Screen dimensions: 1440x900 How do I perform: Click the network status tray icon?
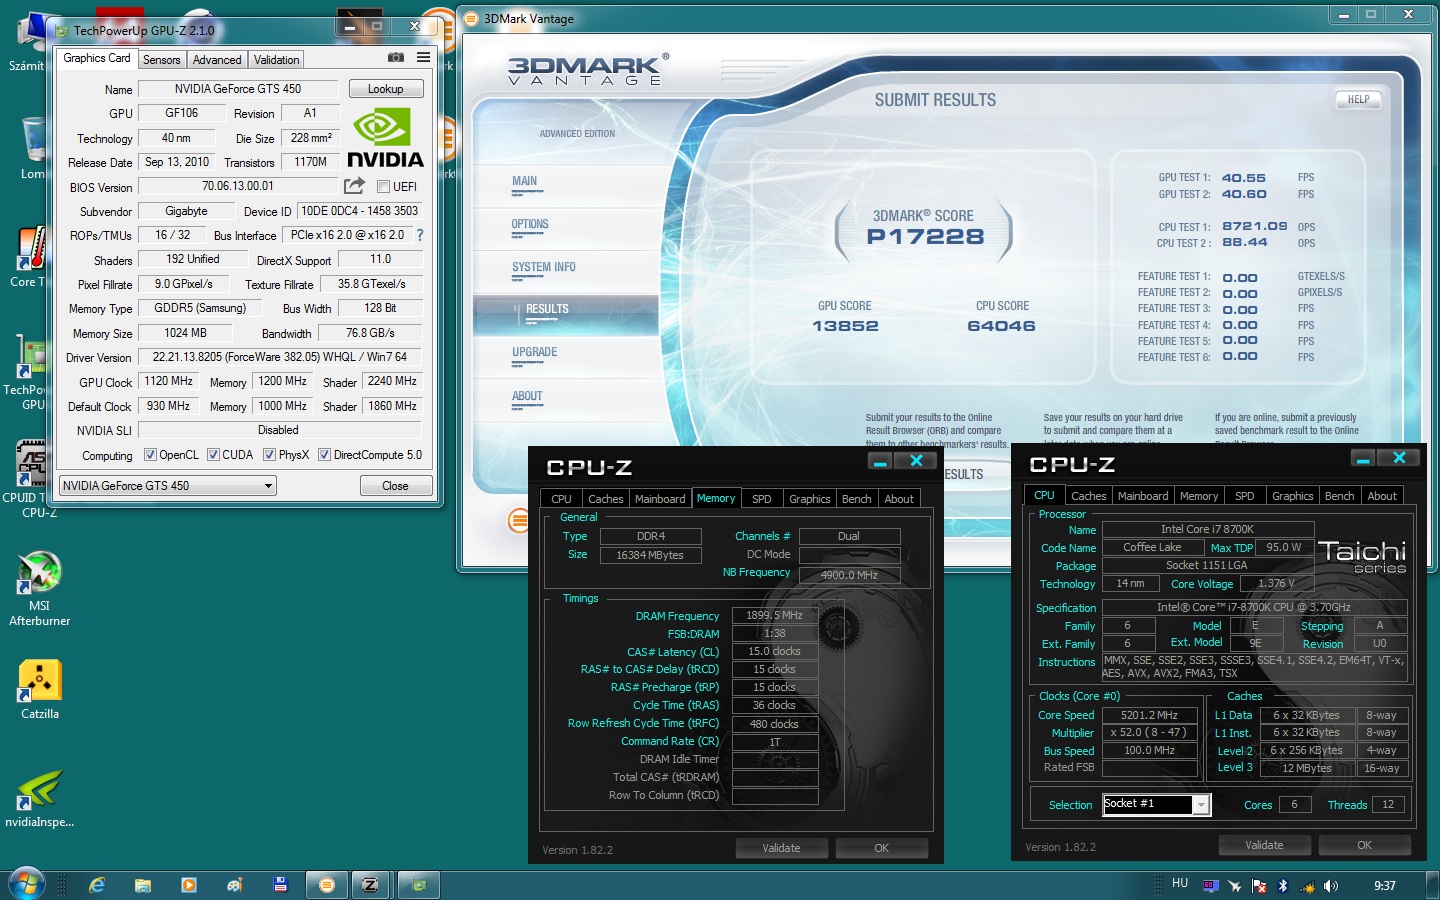tap(1307, 886)
